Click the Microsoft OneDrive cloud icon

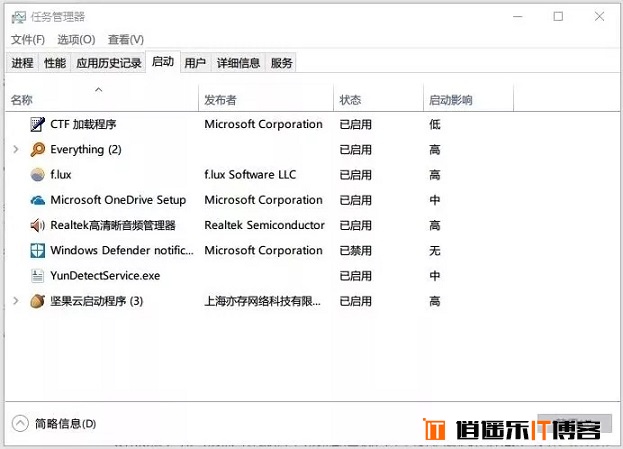(37, 200)
